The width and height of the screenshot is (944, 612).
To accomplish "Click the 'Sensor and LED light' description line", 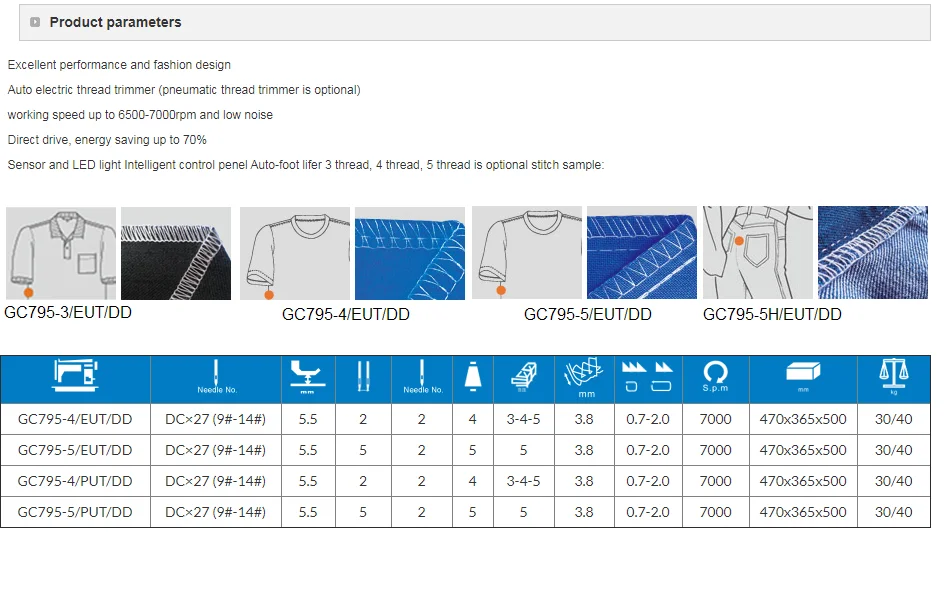I will 306,165.
